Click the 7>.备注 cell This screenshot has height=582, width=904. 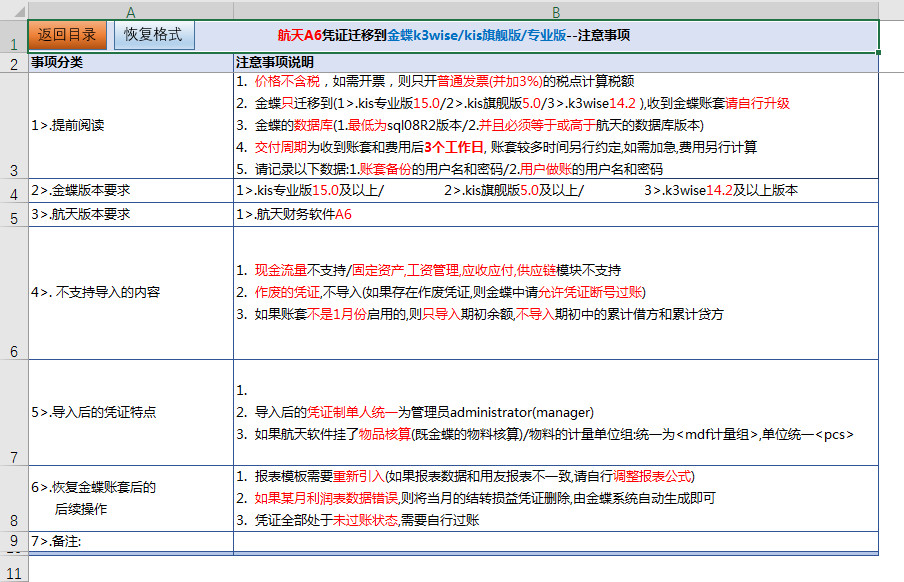130,541
